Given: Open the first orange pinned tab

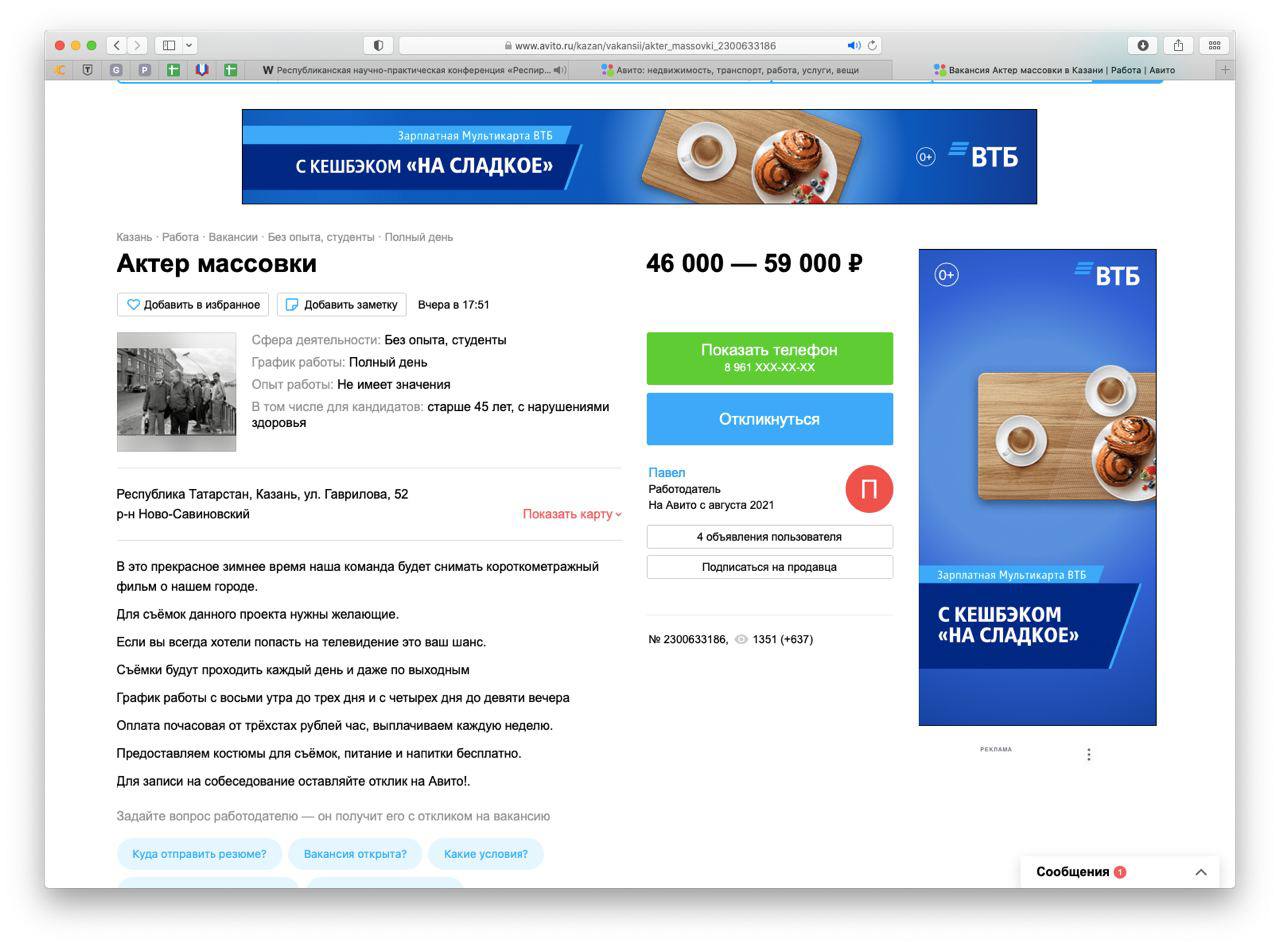Looking at the screenshot, I should coord(59,70).
